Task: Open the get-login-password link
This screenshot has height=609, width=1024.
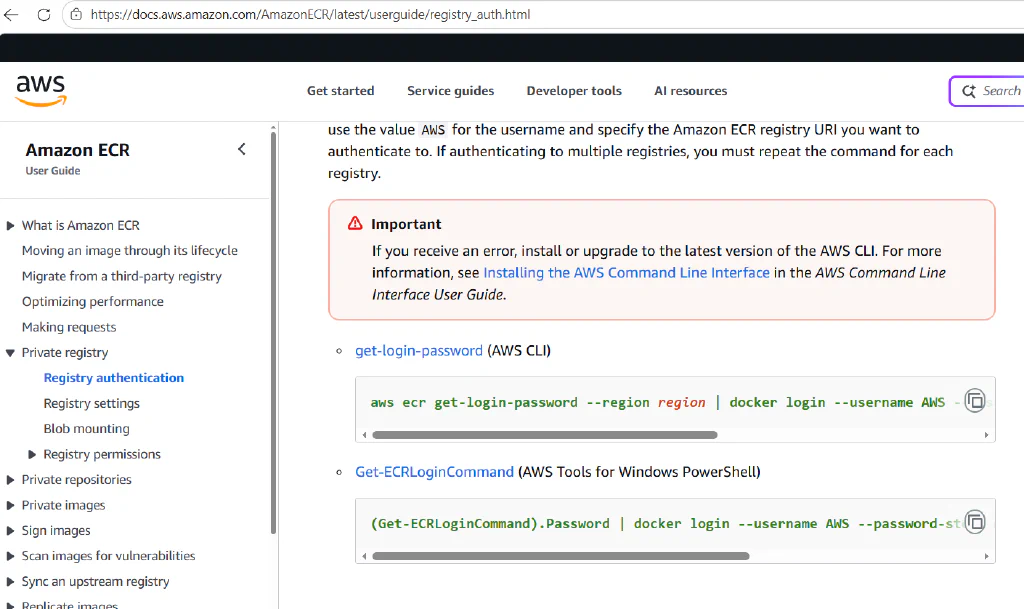Action: pos(419,351)
